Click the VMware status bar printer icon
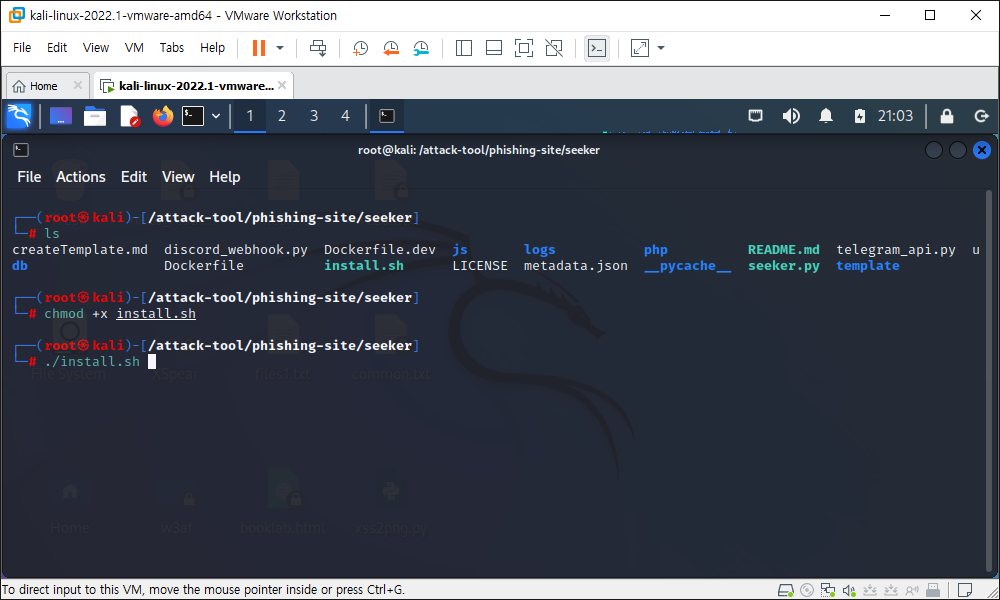 click(x=933, y=590)
